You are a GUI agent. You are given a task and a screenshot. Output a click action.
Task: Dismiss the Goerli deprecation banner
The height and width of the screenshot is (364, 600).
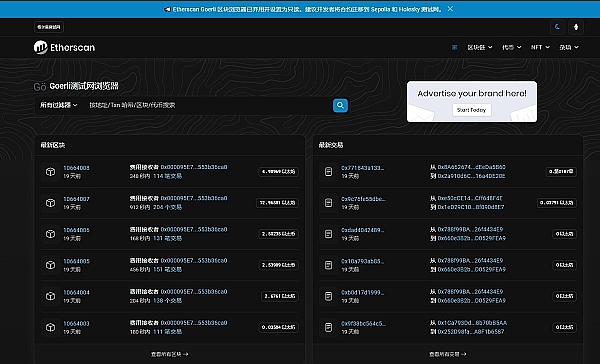pyautogui.click(x=450, y=9)
